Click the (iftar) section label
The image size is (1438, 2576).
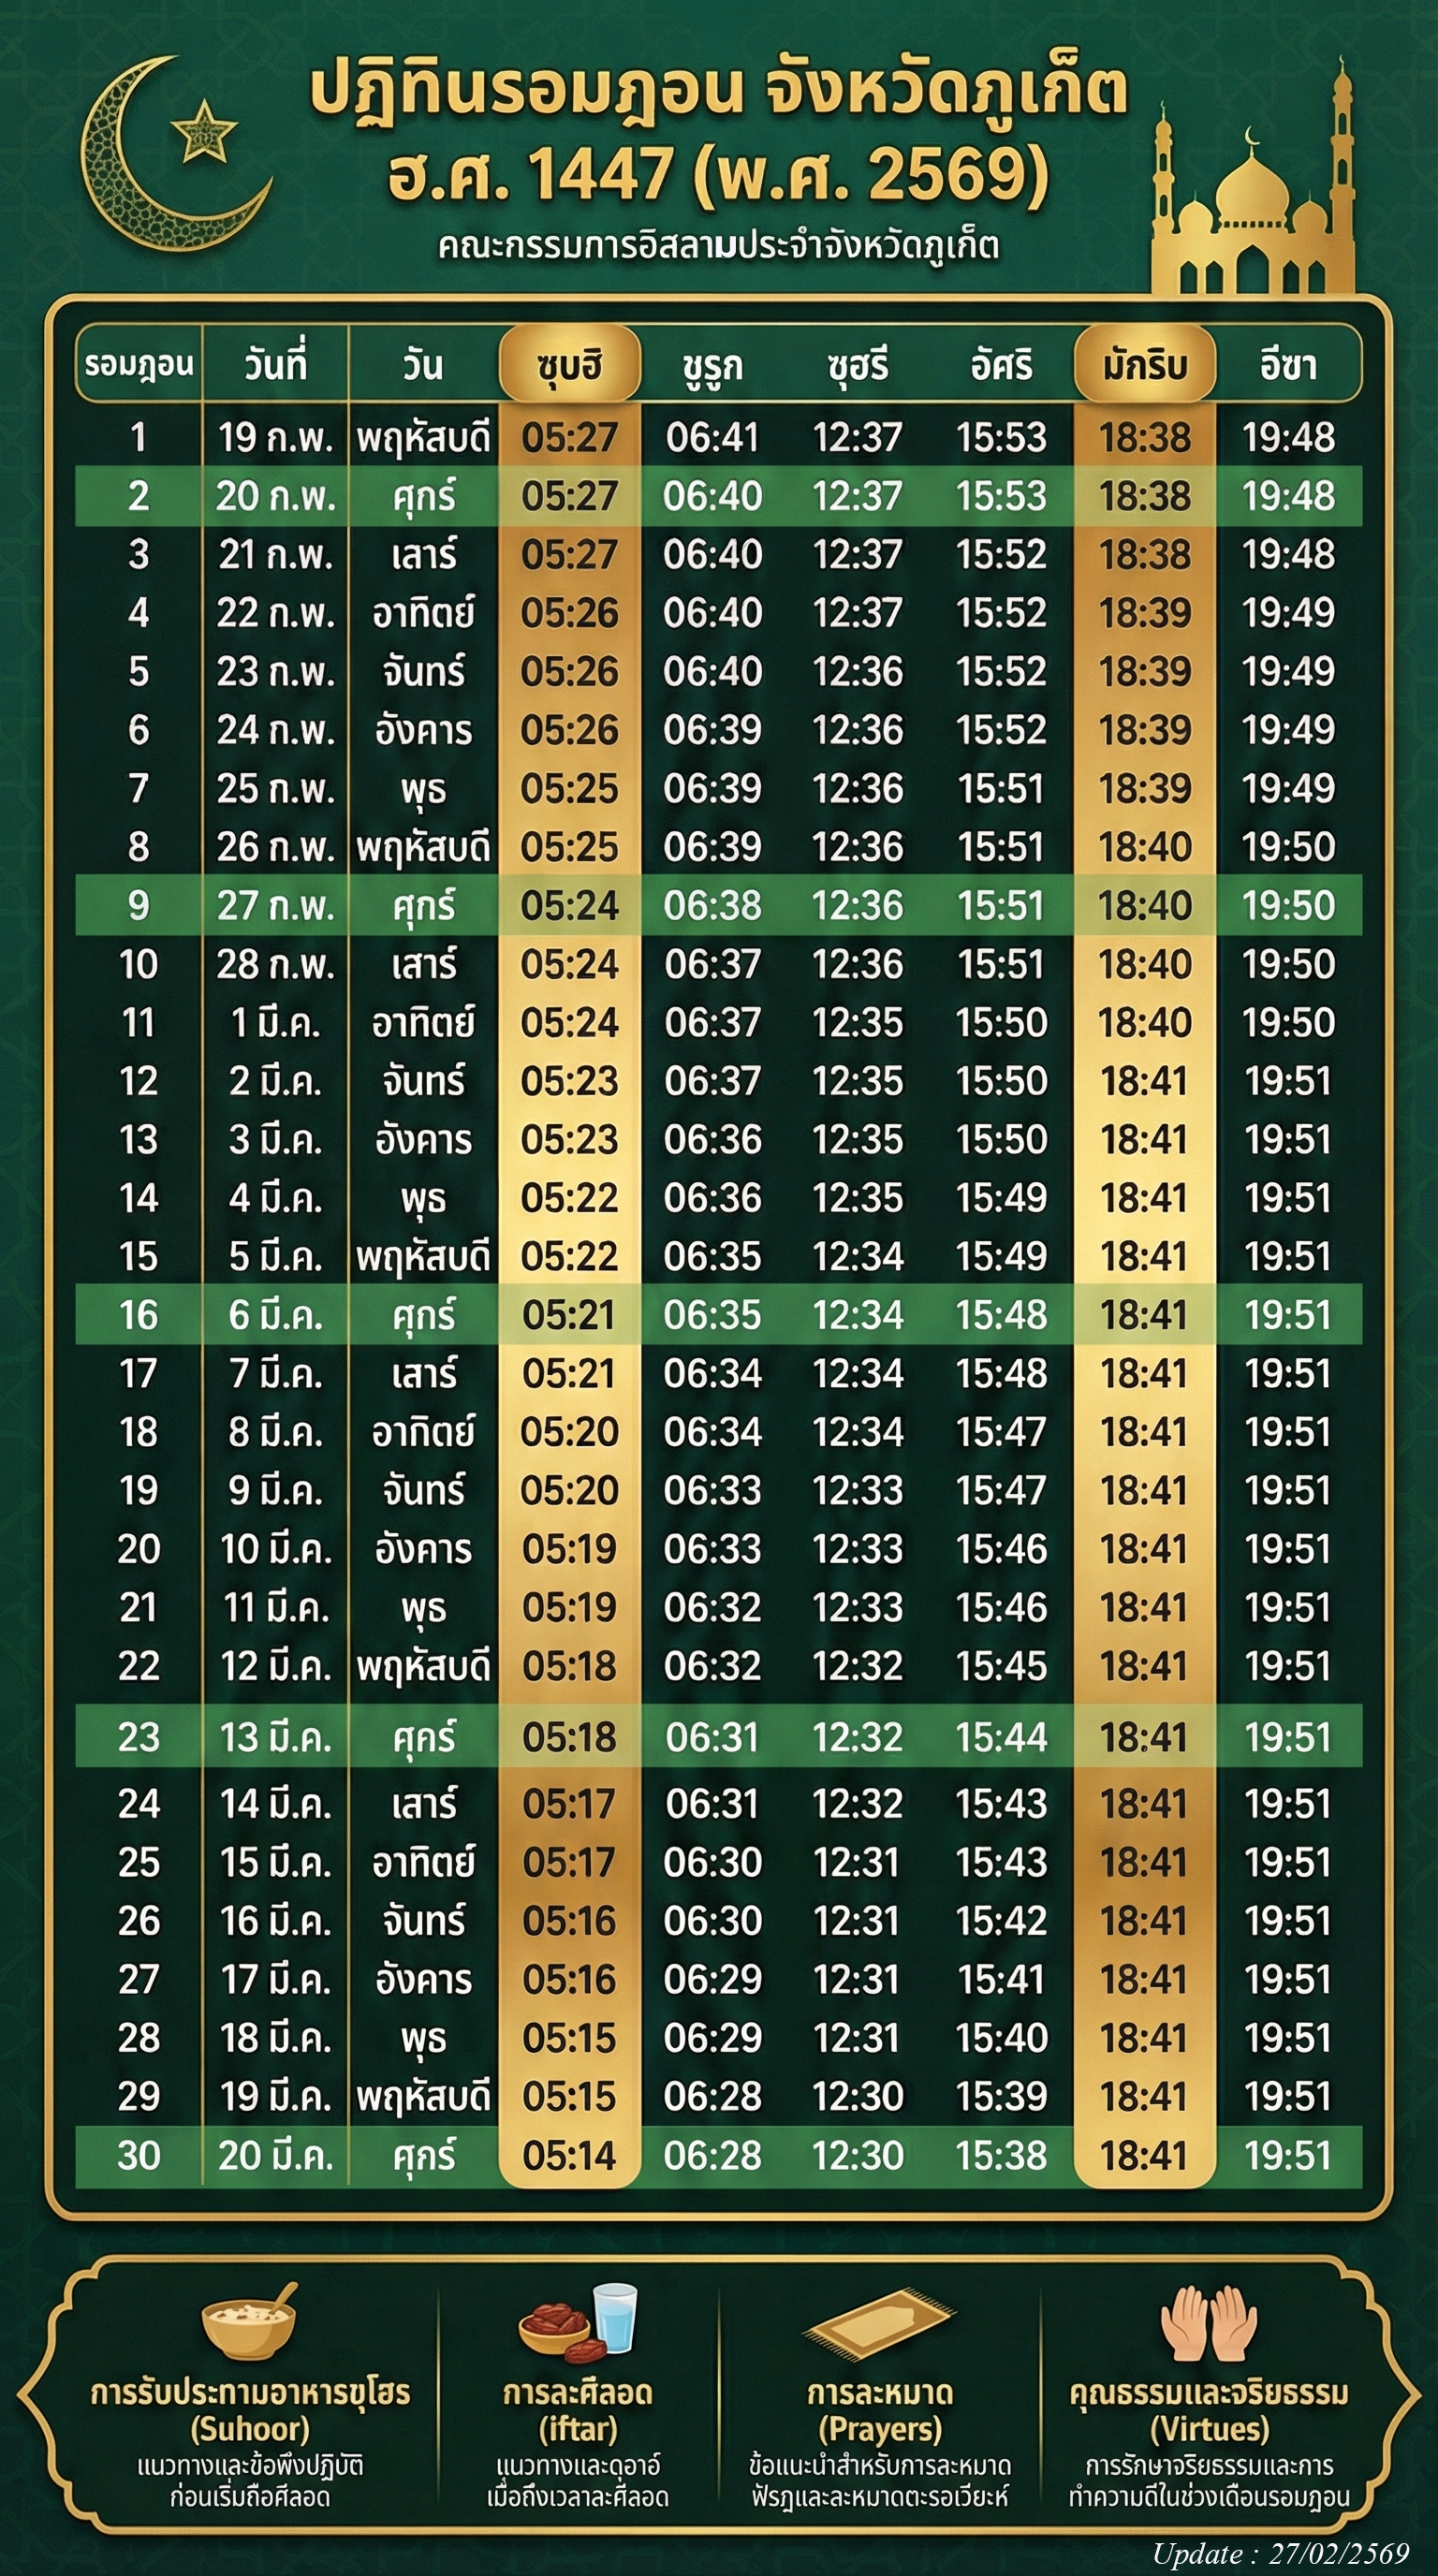(x=578, y=2429)
